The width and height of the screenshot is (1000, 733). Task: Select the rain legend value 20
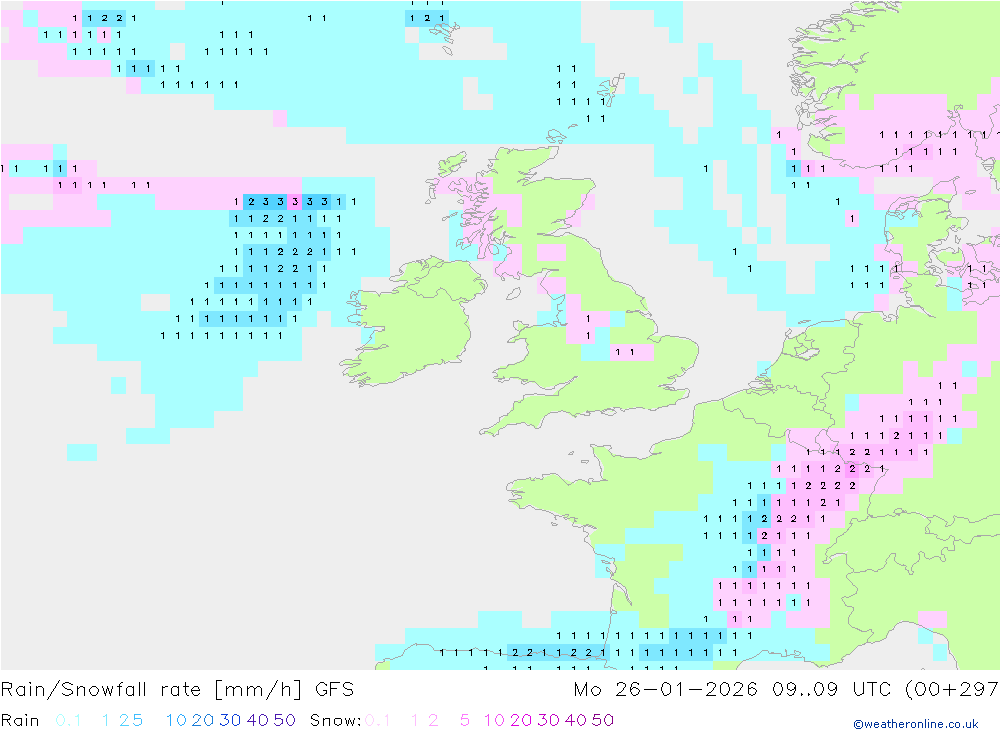tap(203, 720)
